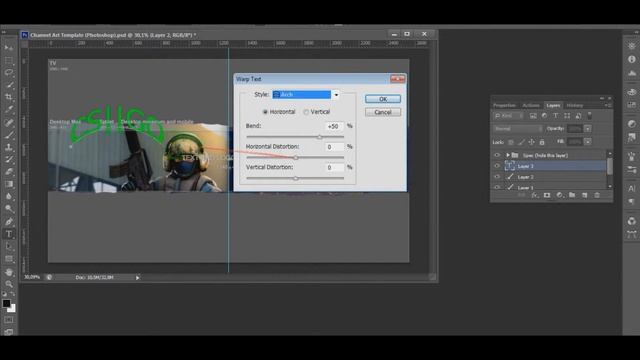The width and height of the screenshot is (640, 360).
Task: Select the Horizontal radio button
Action: pos(265,112)
